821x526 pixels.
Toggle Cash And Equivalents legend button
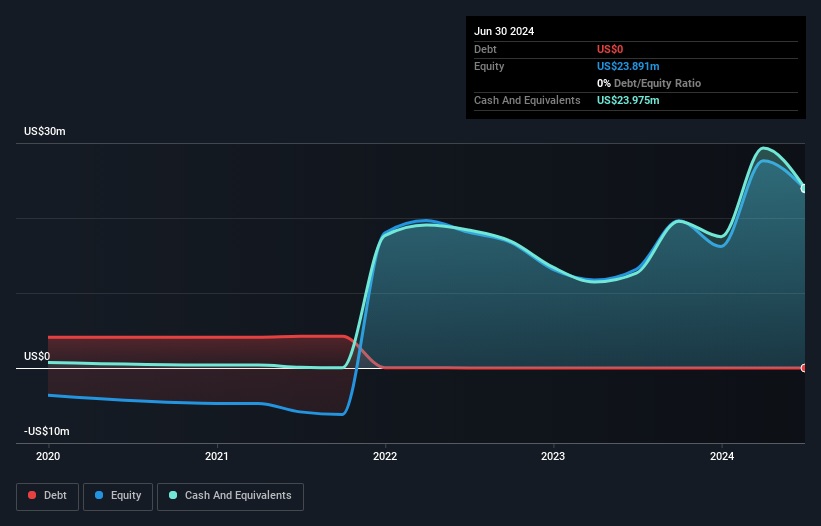click(x=230, y=496)
